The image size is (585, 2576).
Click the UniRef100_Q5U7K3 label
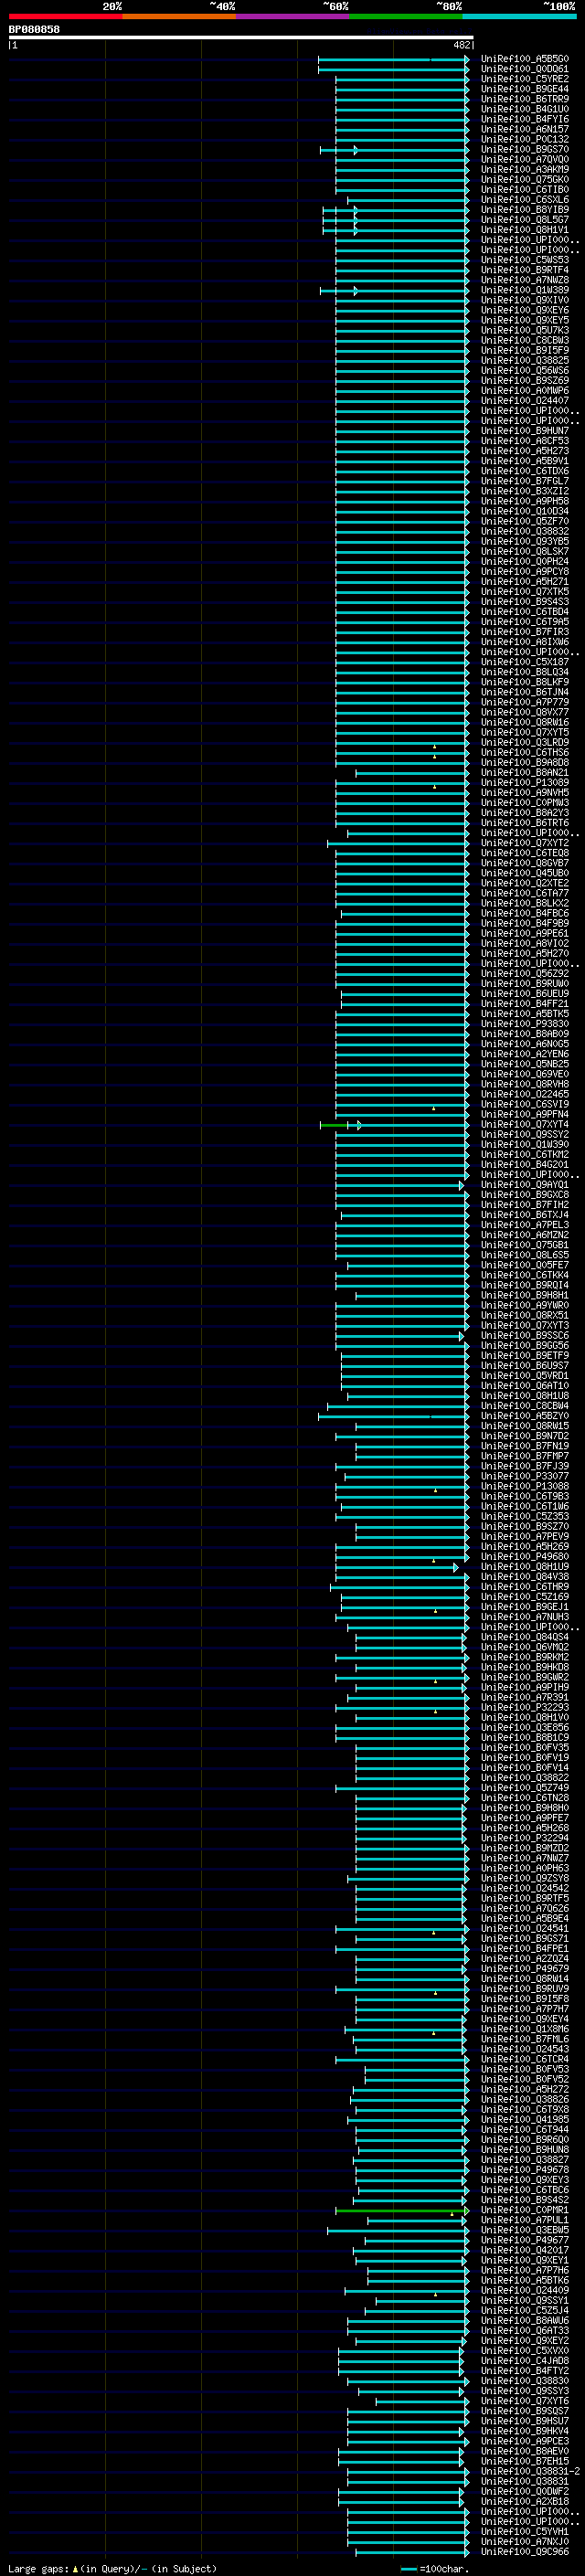click(x=524, y=330)
